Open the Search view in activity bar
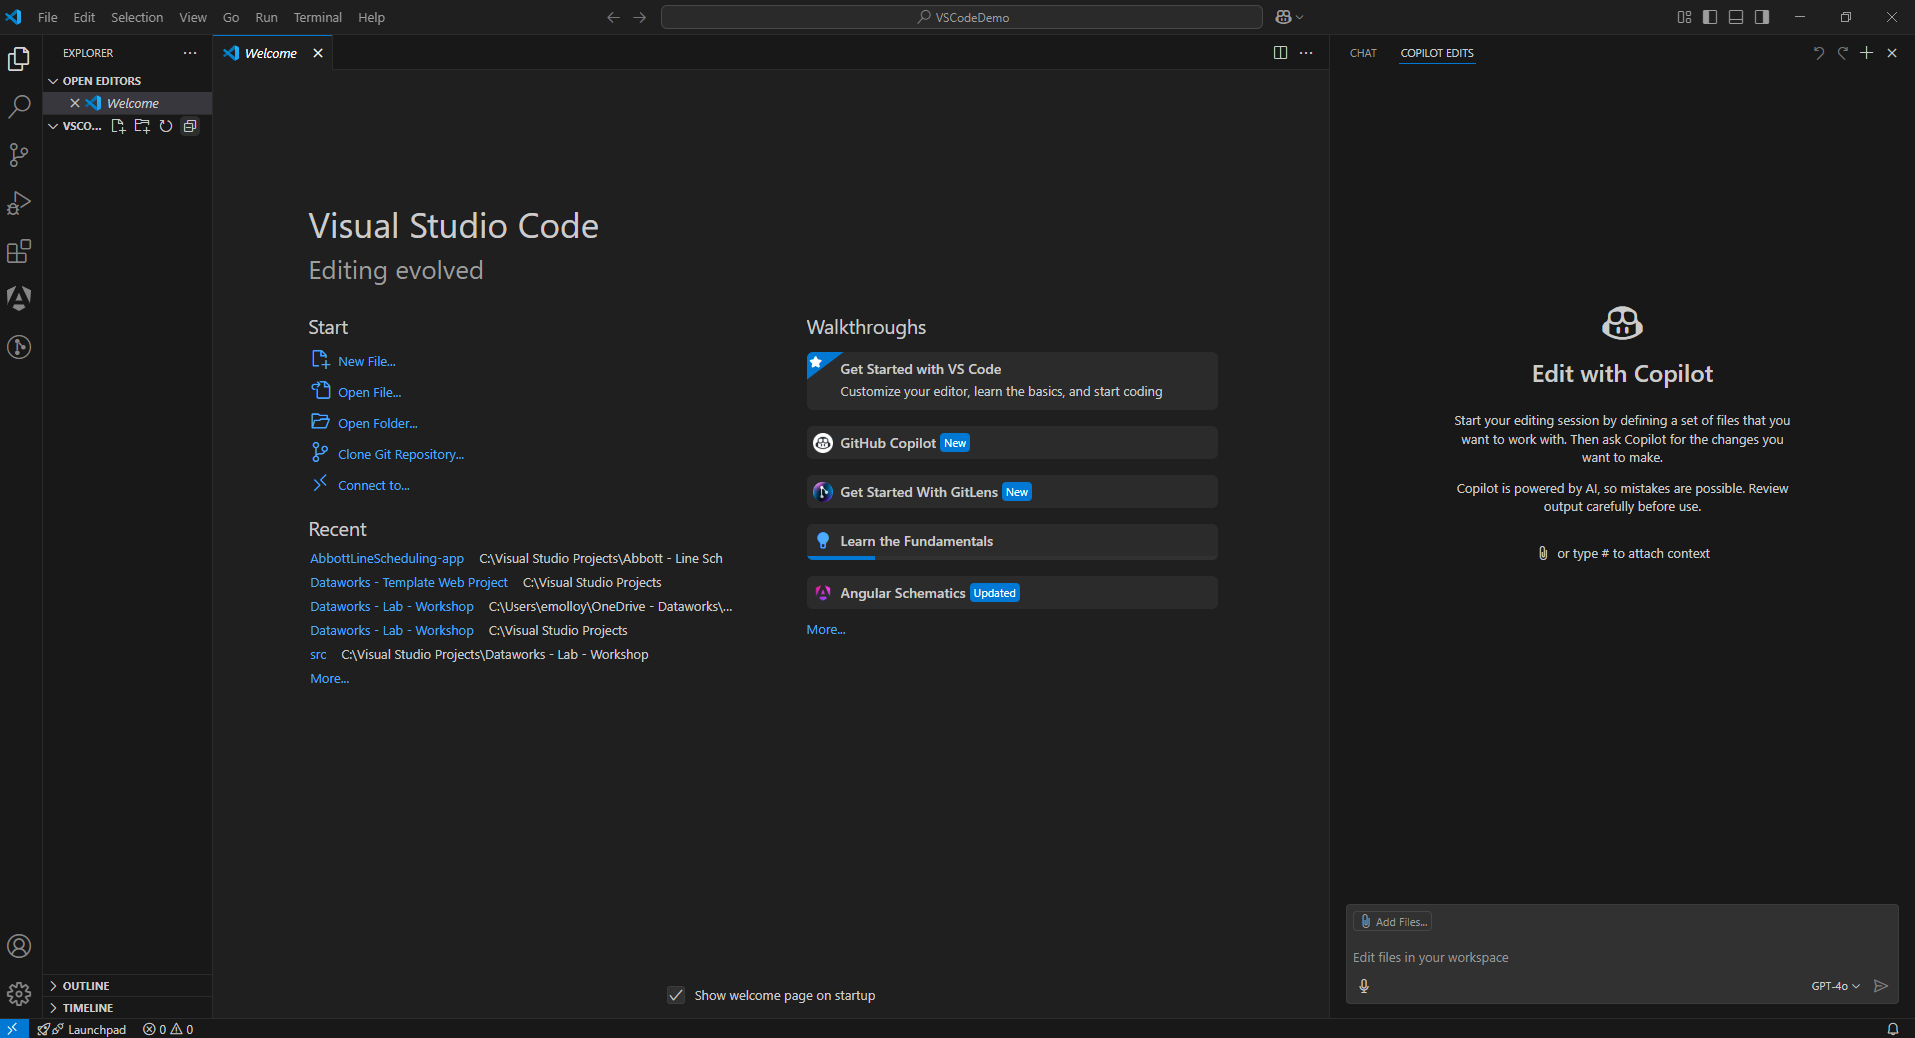The height and width of the screenshot is (1038, 1915). [x=19, y=107]
